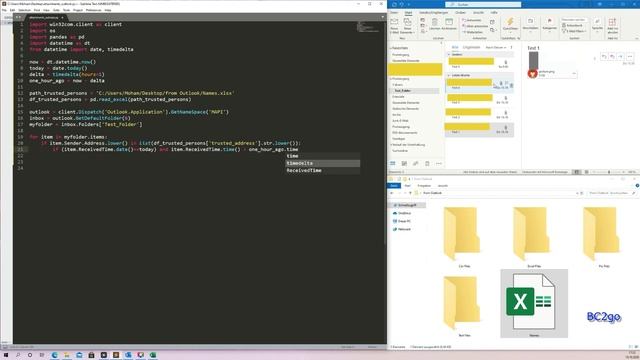Click the Delete trash icon in Outlook ribbon
Image resolution: width=640 pixels, height=360 pixels.
[x=435, y=22]
